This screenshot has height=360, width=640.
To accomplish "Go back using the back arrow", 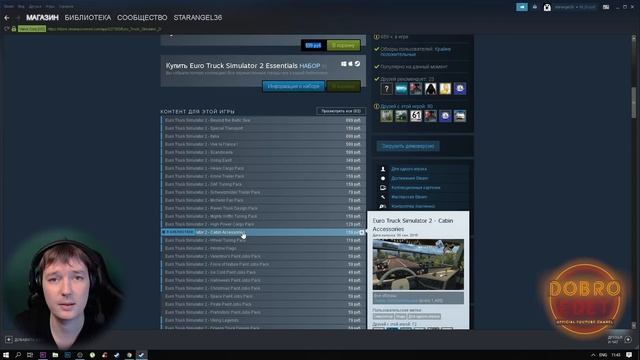I will click(x=7, y=18).
